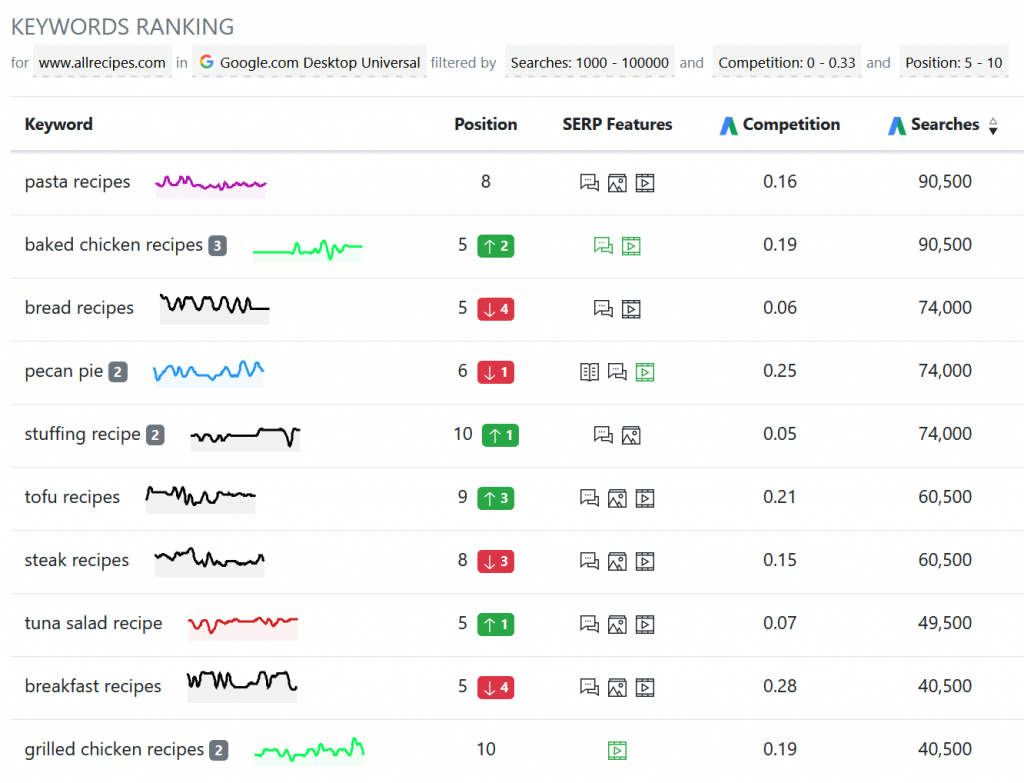Click the down 4 badge for breakfast recipes
Image resolution: width=1024 pixels, height=783 pixels.
496,688
